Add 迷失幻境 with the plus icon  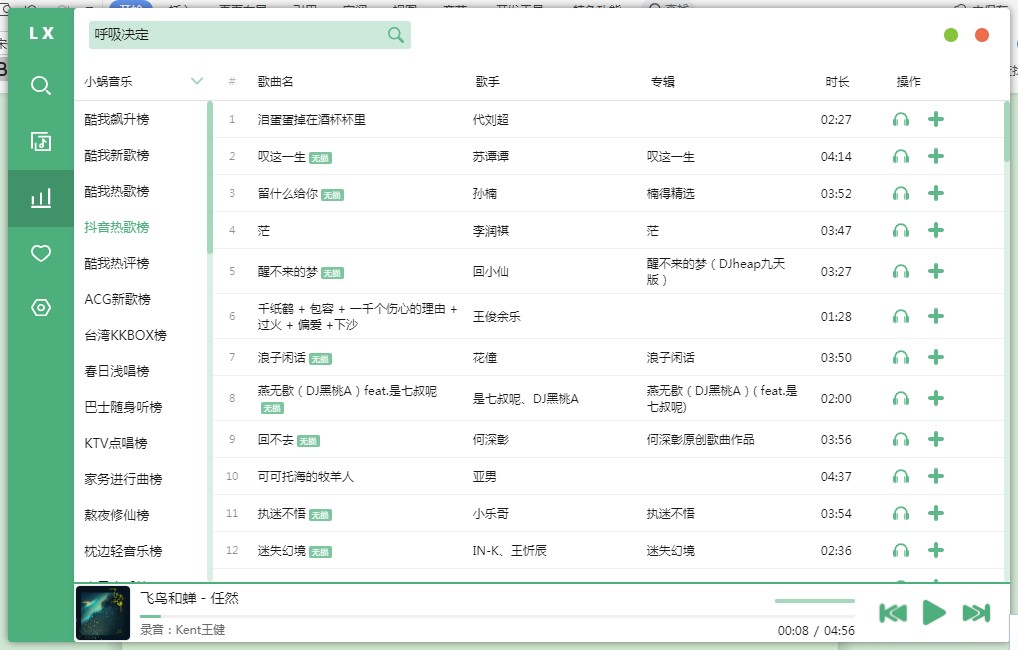click(936, 550)
